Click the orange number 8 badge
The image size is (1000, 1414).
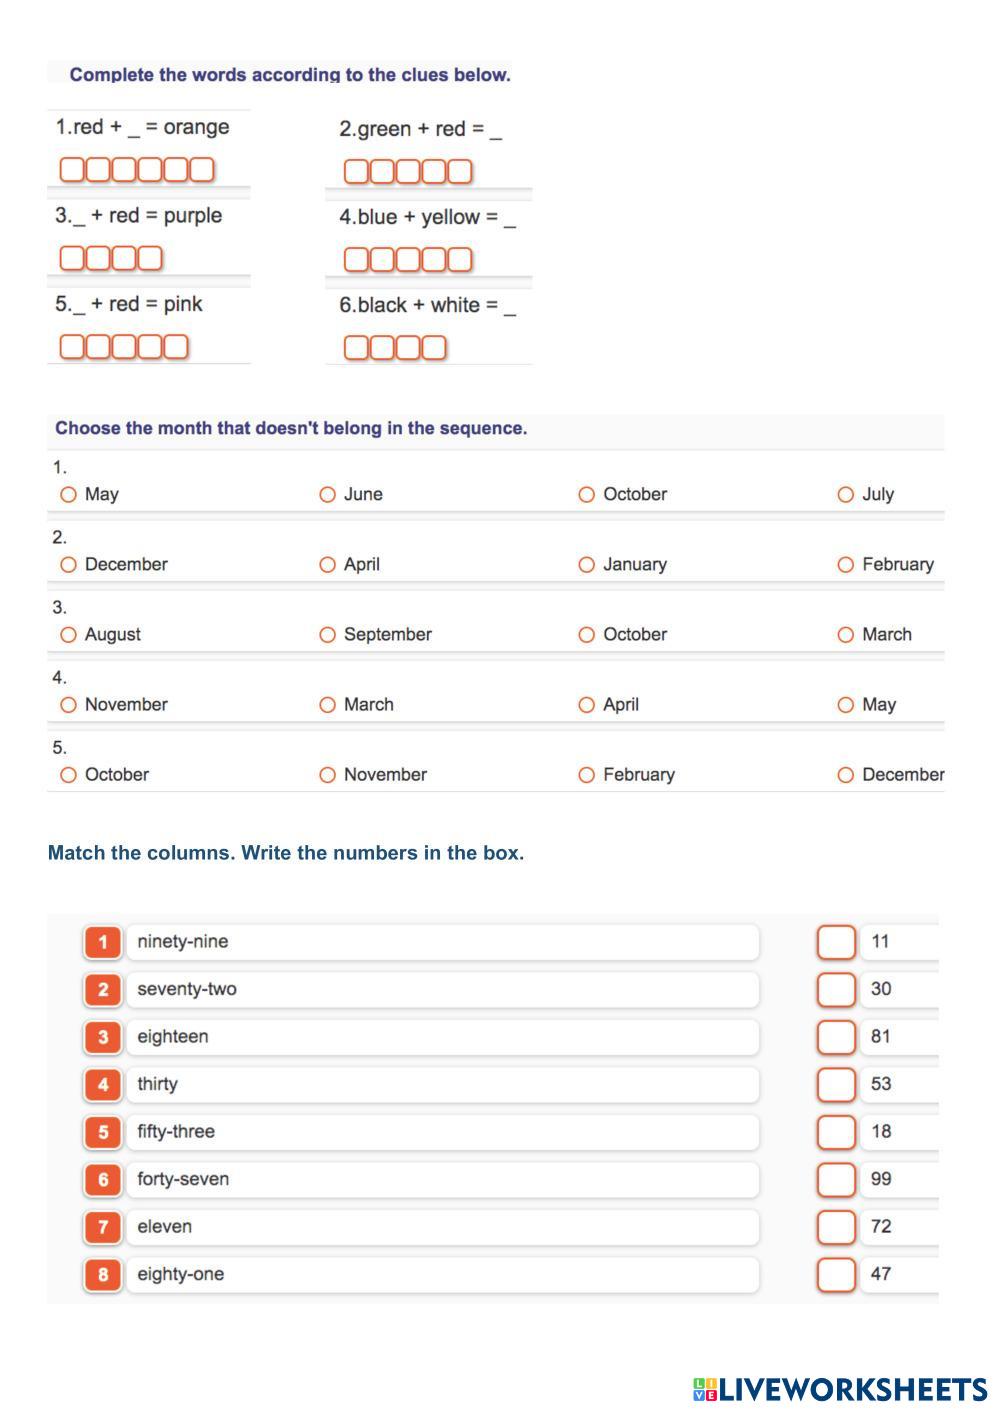pos(103,1275)
